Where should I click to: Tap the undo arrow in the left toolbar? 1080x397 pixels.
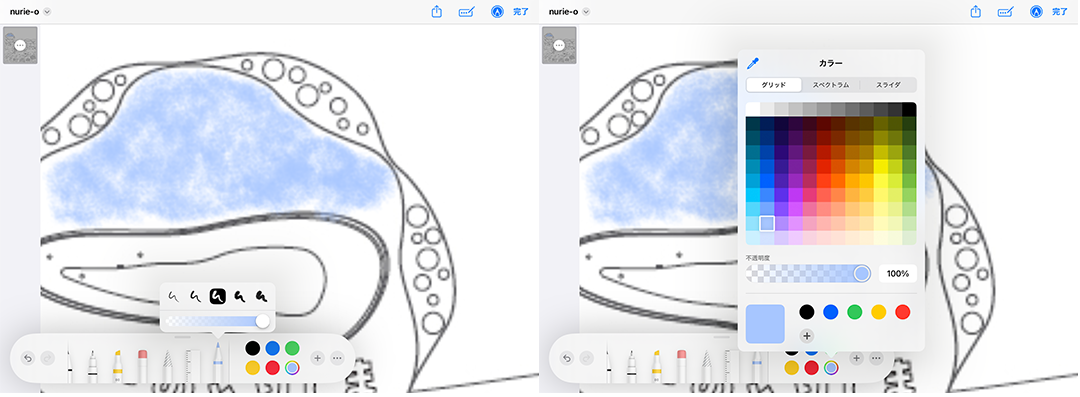tap(28, 358)
